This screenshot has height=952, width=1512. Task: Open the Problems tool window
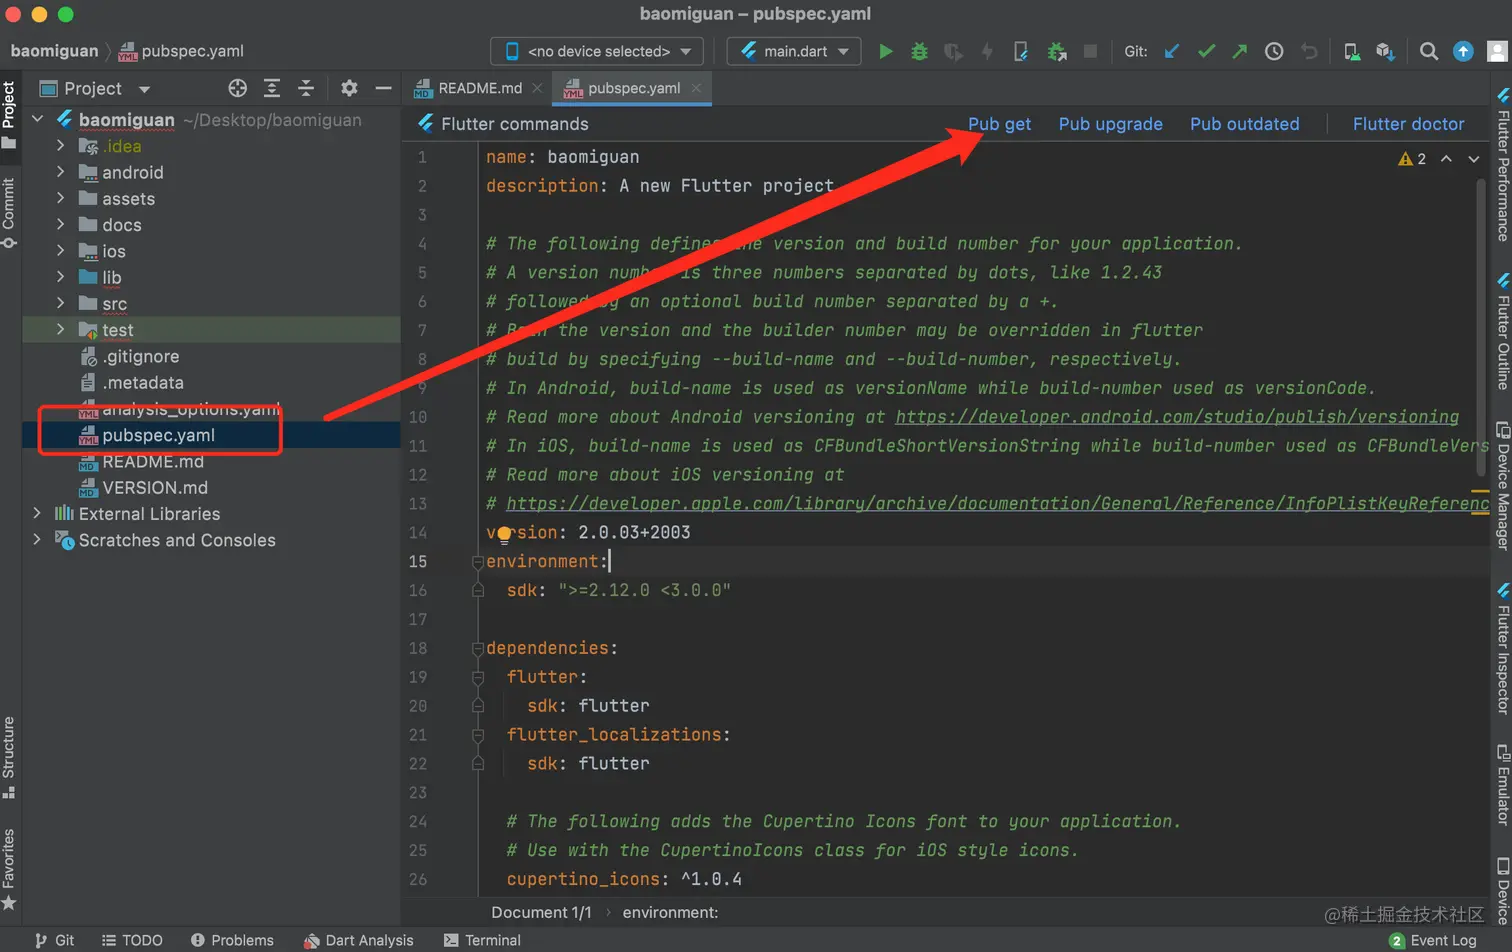tap(232, 940)
